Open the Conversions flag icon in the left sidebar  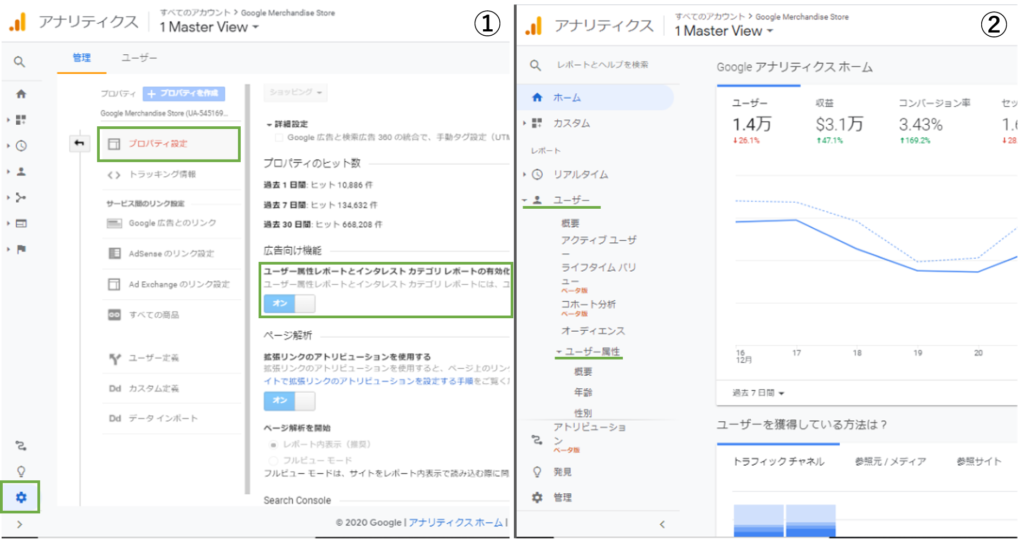click(21, 249)
